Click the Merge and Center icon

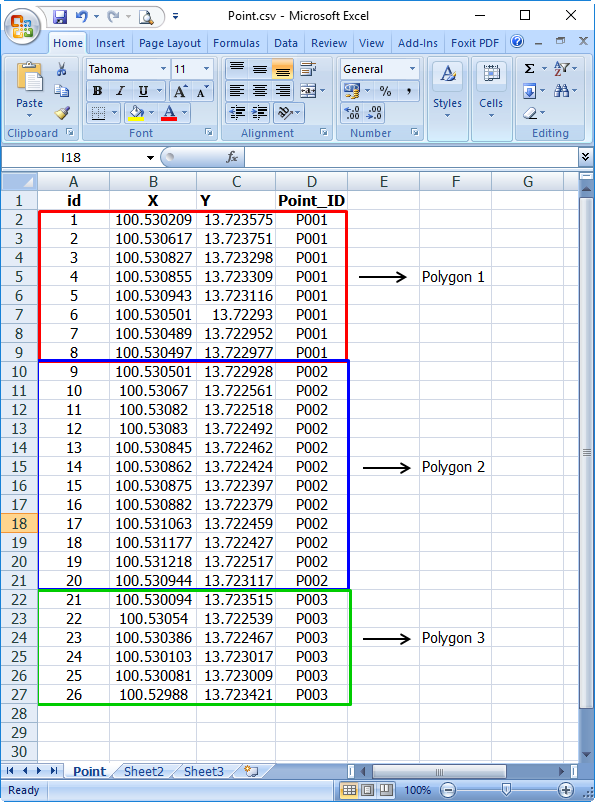click(x=308, y=91)
